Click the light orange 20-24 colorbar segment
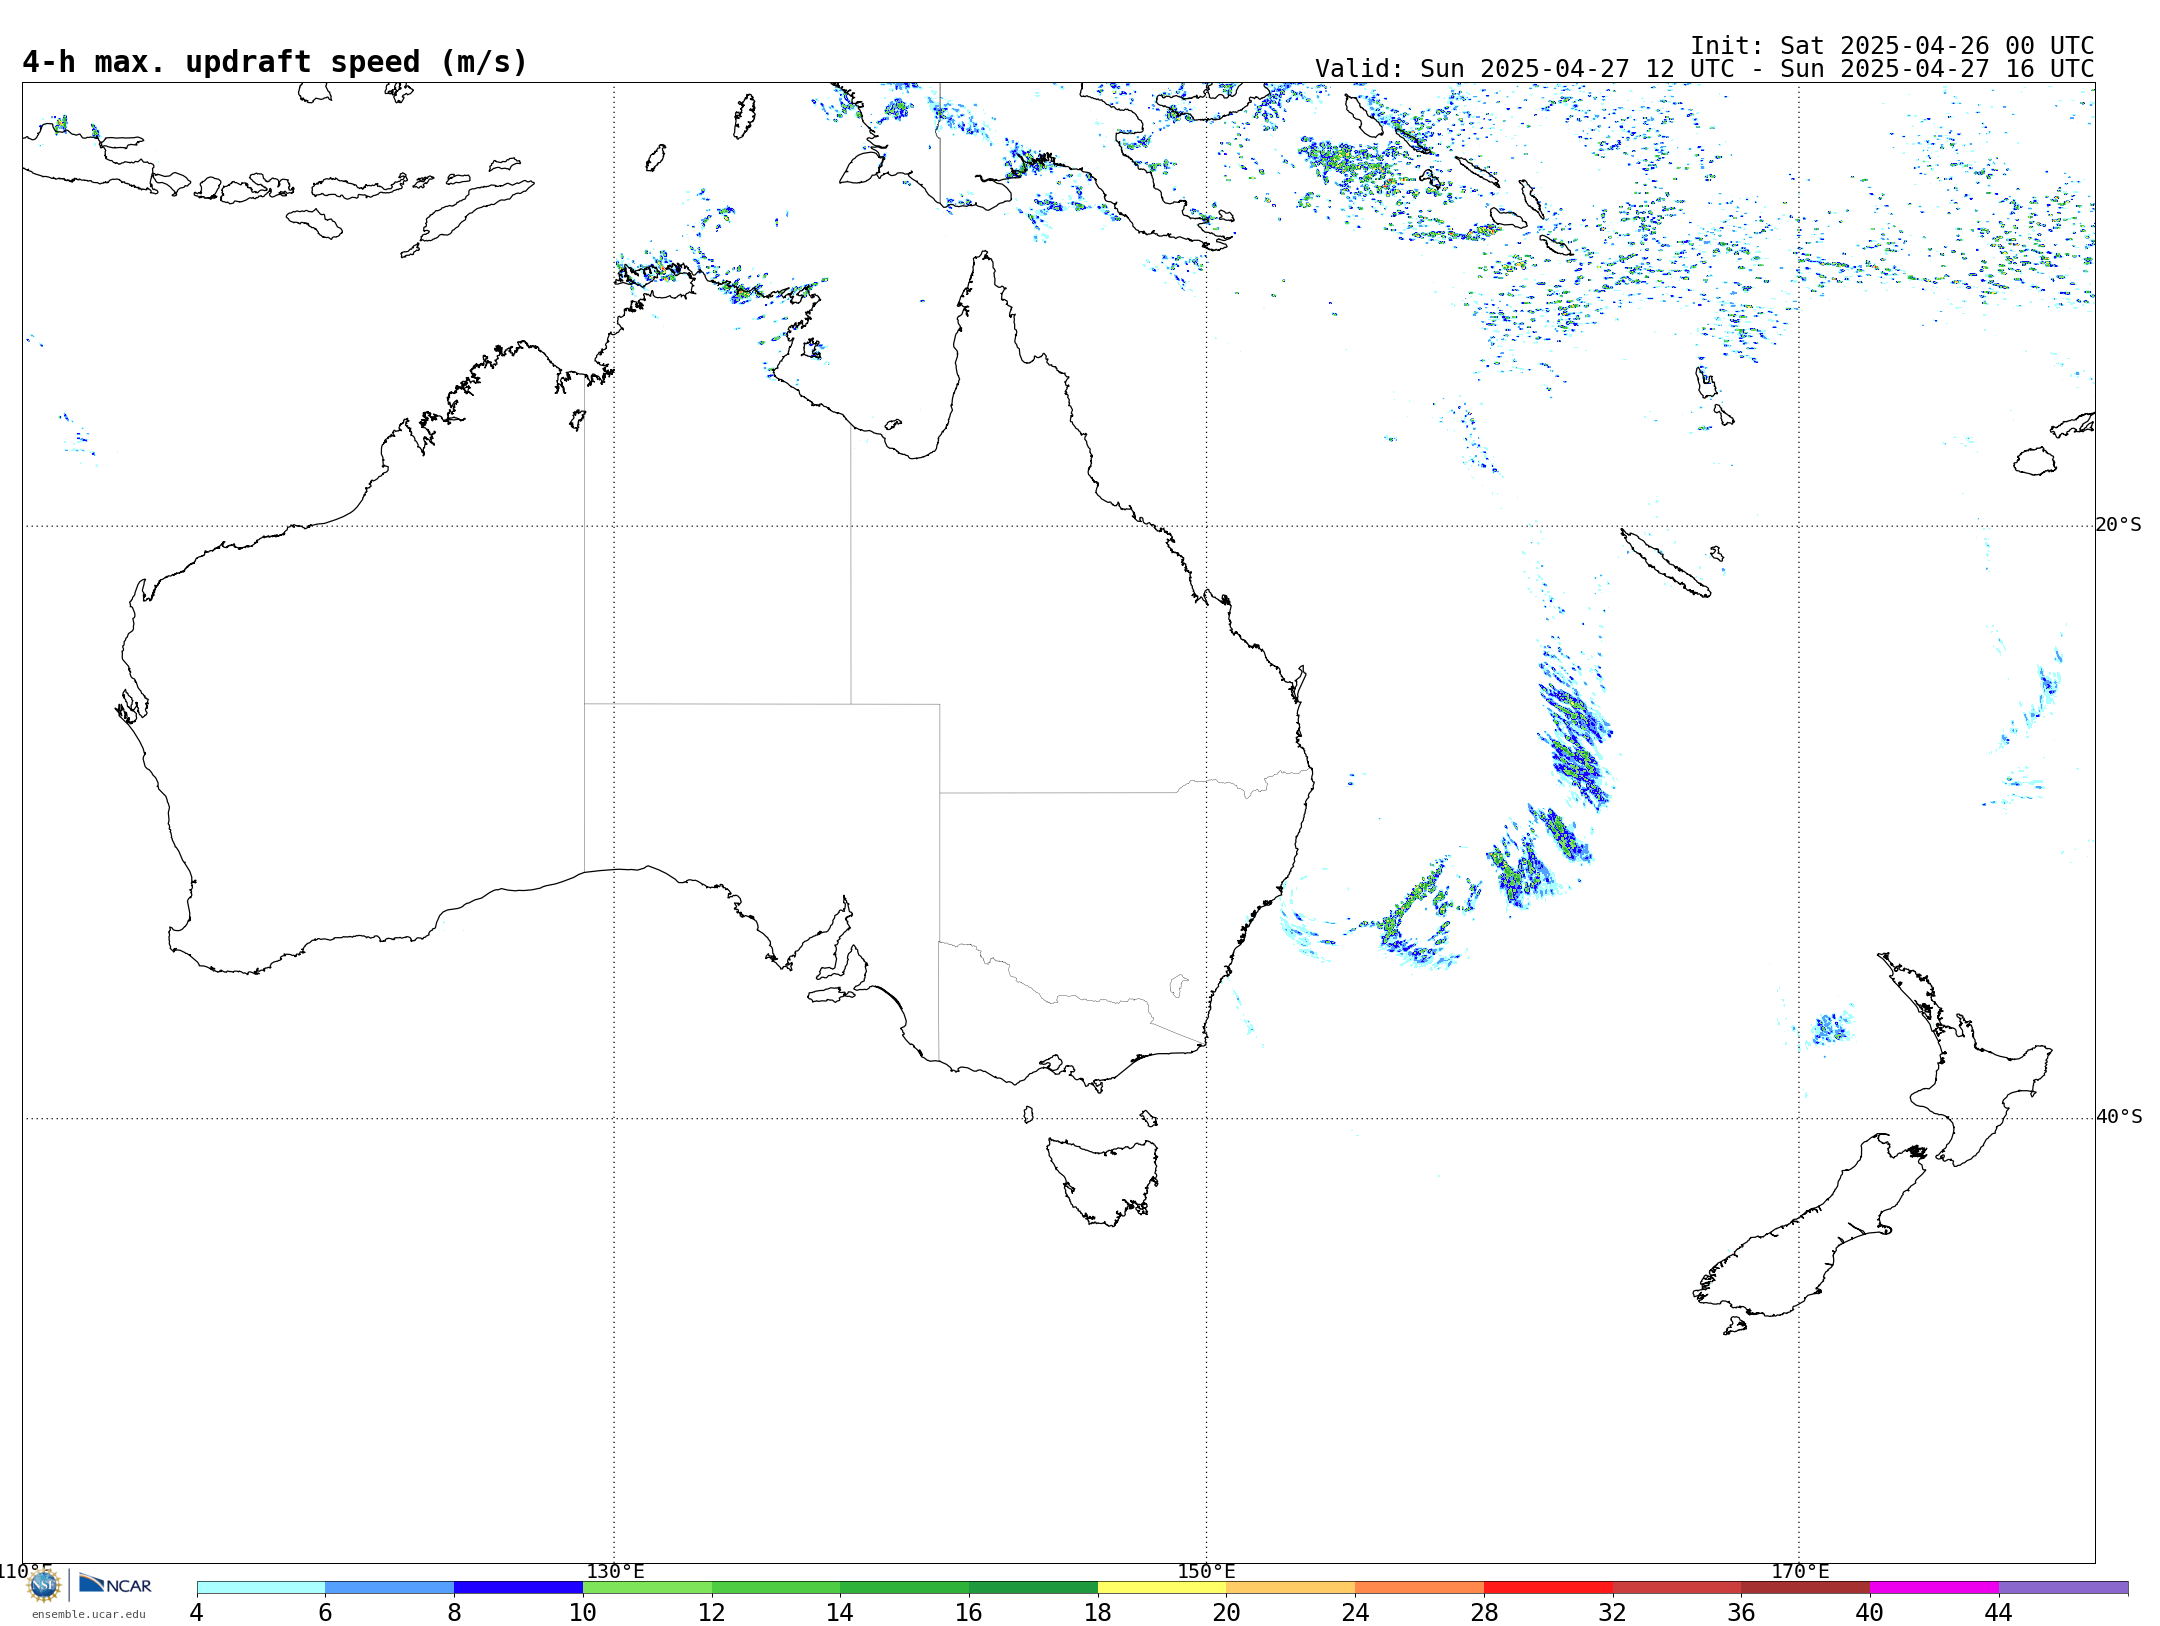The height and width of the screenshot is (1626, 2160). coord(1291,1588)
